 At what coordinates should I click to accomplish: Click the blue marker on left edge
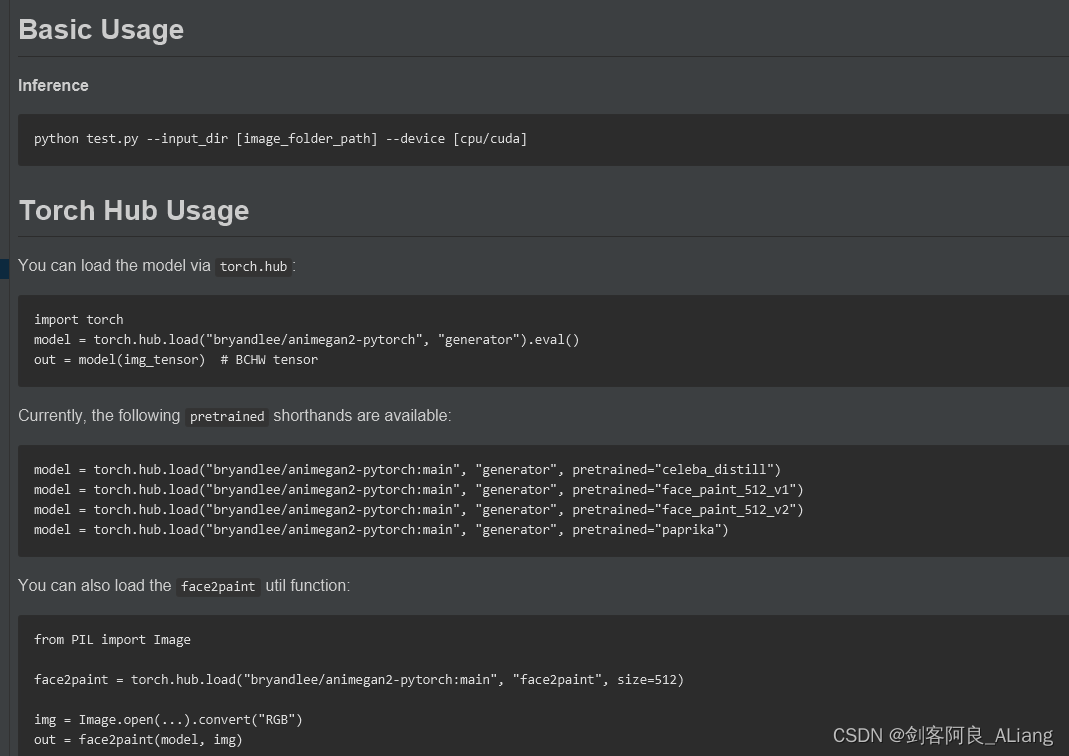click(4, 268)
